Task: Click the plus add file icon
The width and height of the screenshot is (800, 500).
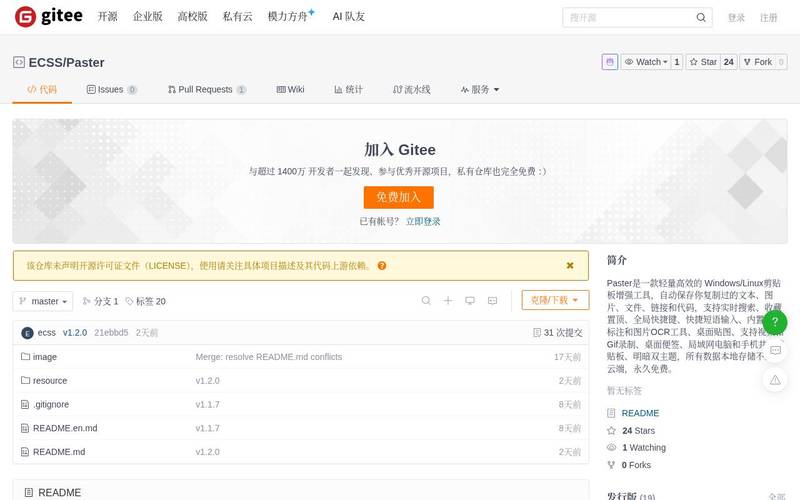Action: (448, 301)
